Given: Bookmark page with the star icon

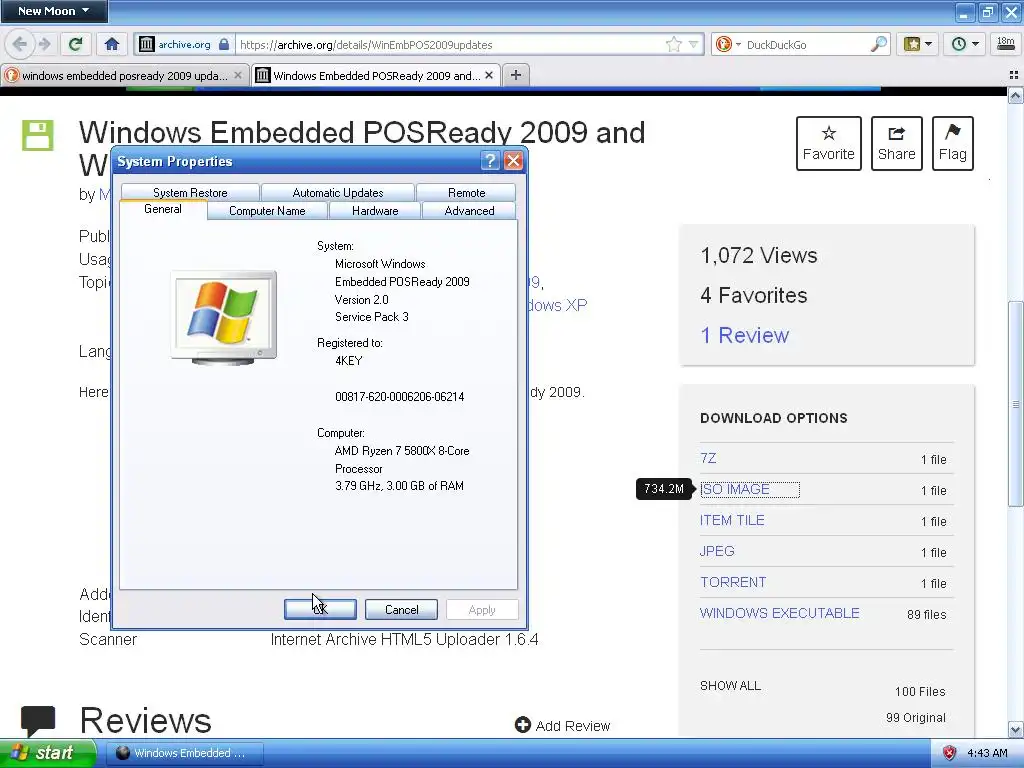Looking at the screenshot, I should click(674, 44).
